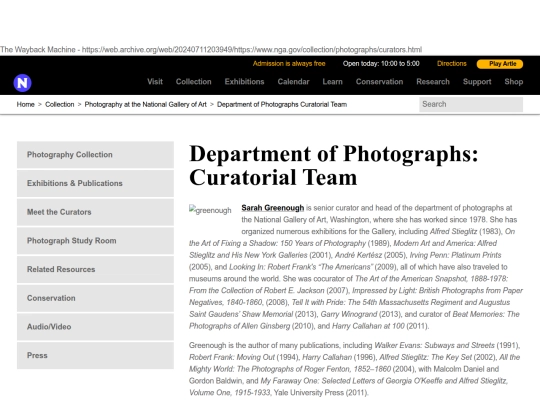Open Meet the Curators in the sidebar

pos(95,212)
